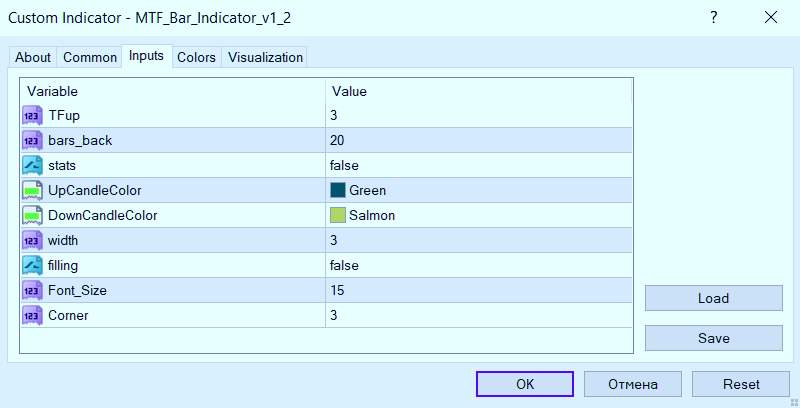Go to the Visualization tab
This screenshot has height=408, width=800.
point(265,57)
